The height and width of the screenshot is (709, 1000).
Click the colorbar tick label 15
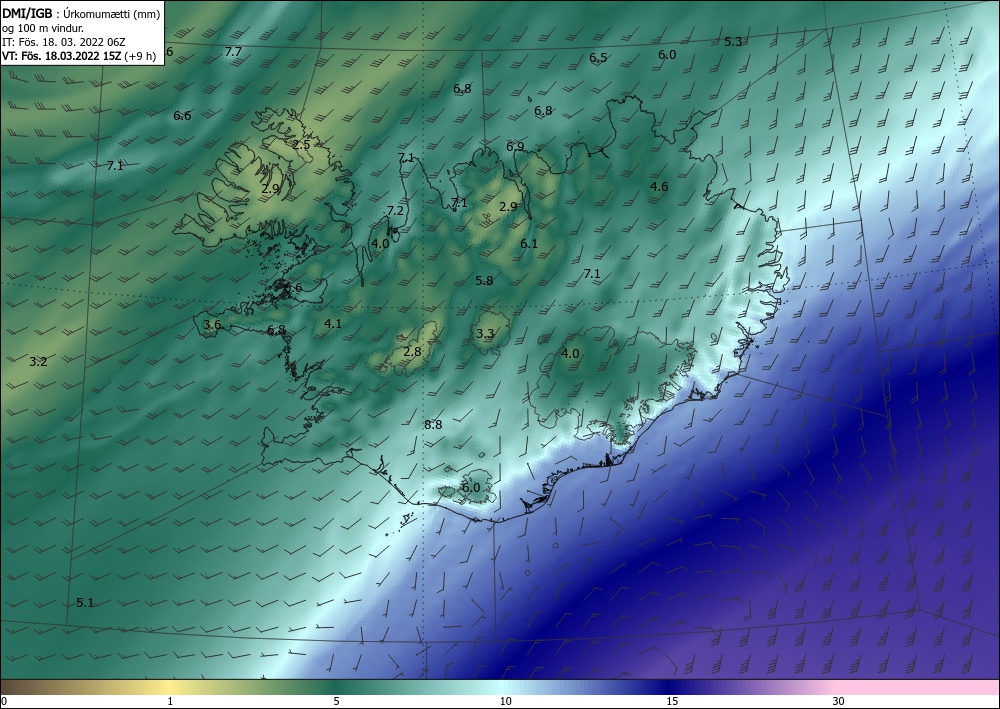pyautogui.click(x=672, y=702)
